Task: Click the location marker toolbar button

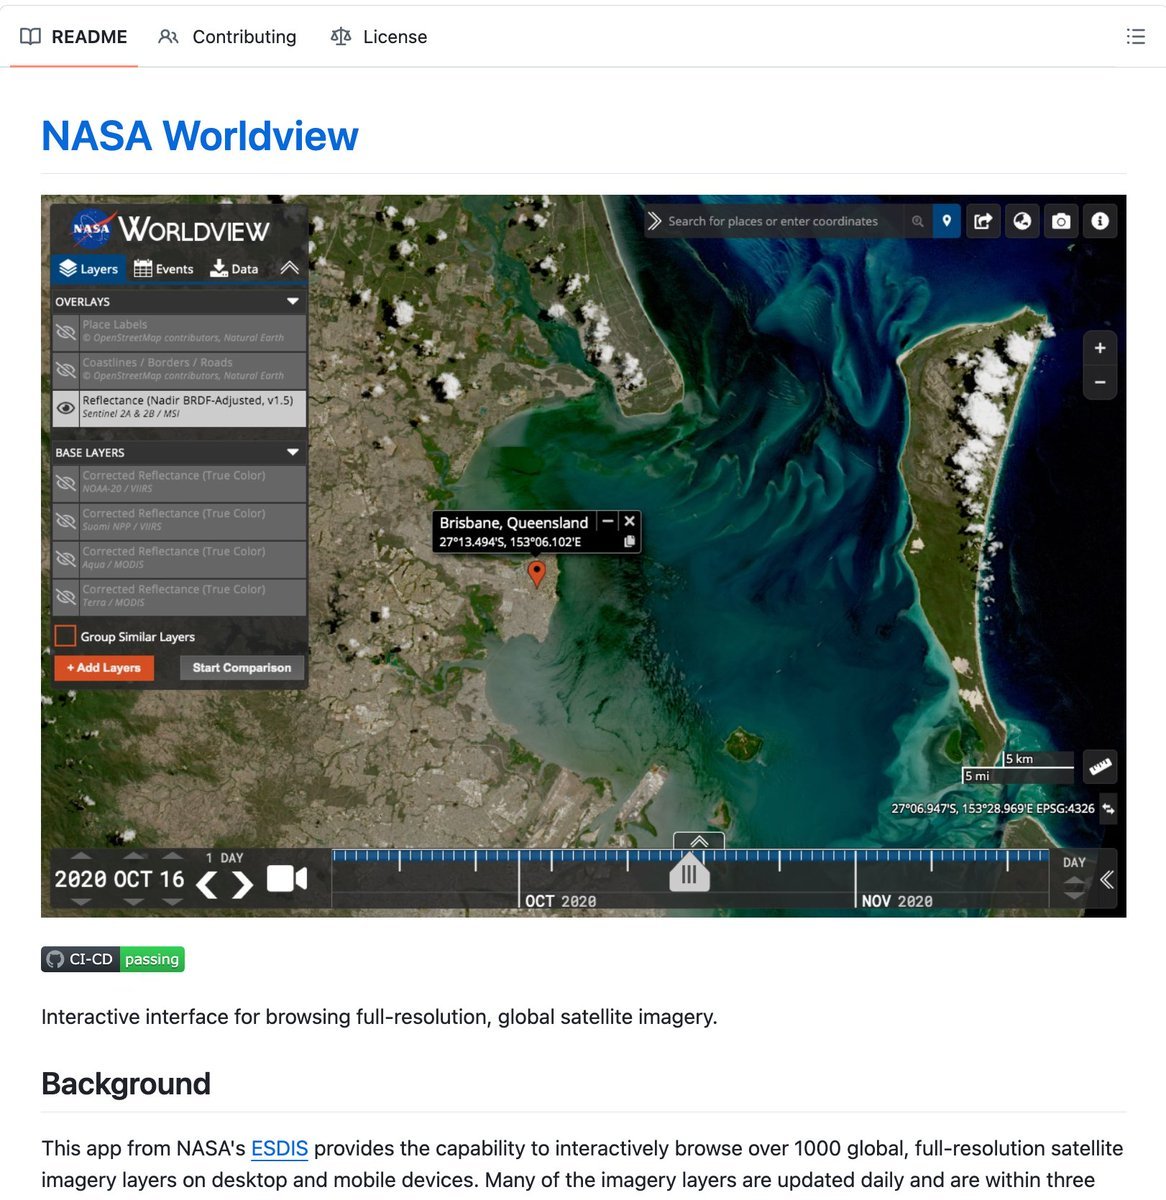Action: click(946, 222)
